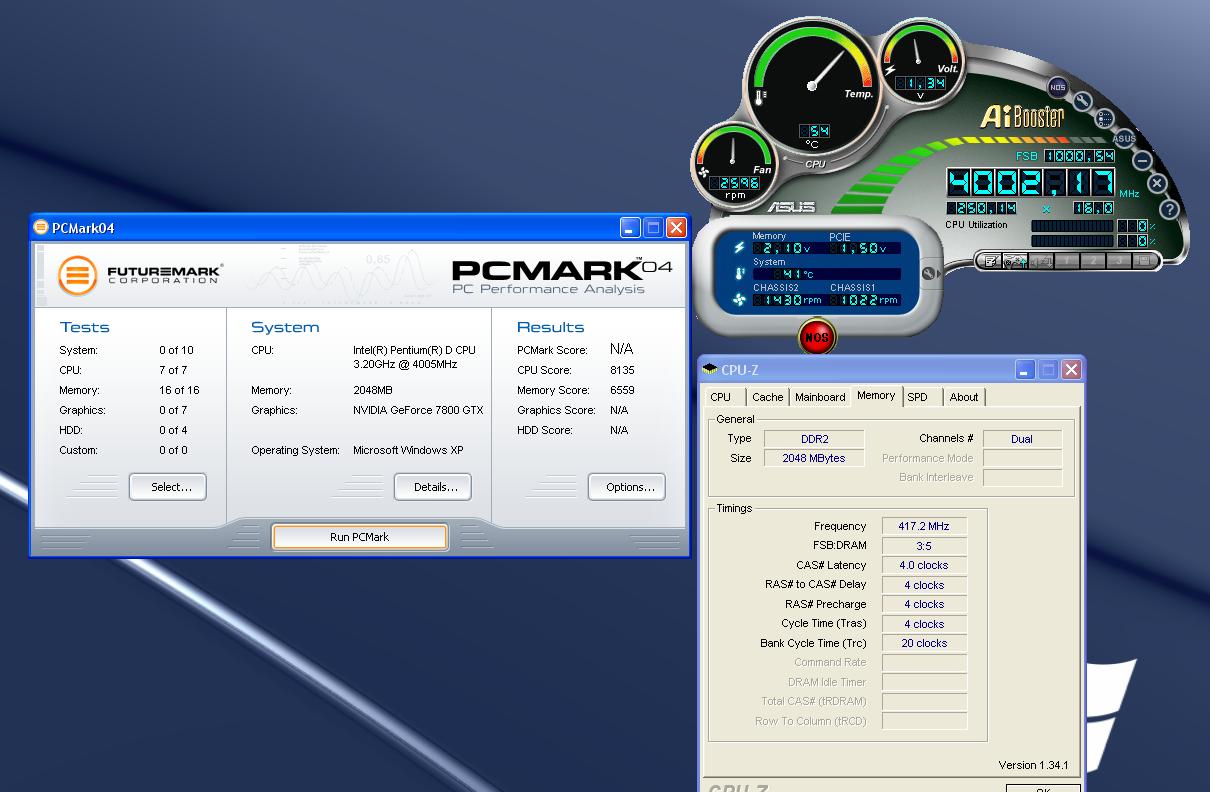
Task: Click the CPU-Z title bar icon
Action: pos(710,370)
